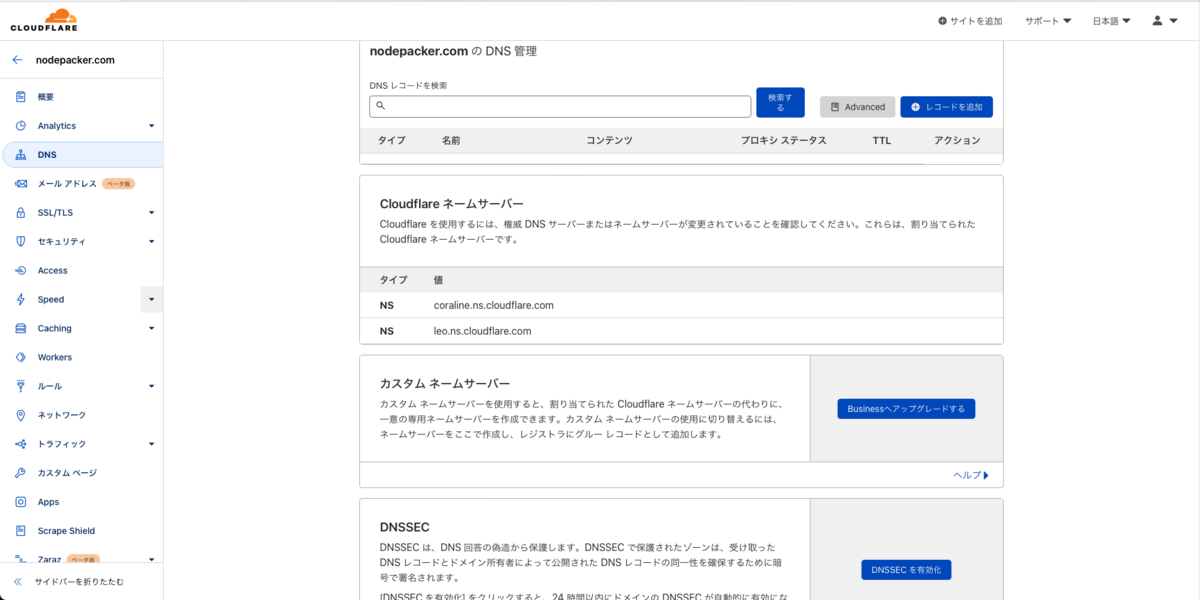
Task: Click the user account icon
Action: [1158, 20]
